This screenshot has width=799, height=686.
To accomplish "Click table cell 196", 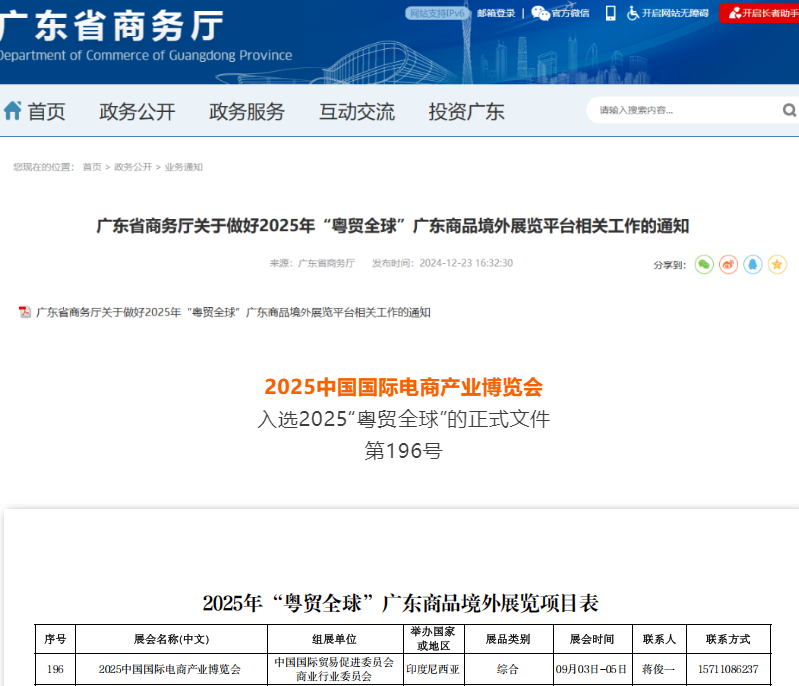I will tap(55, 669).
